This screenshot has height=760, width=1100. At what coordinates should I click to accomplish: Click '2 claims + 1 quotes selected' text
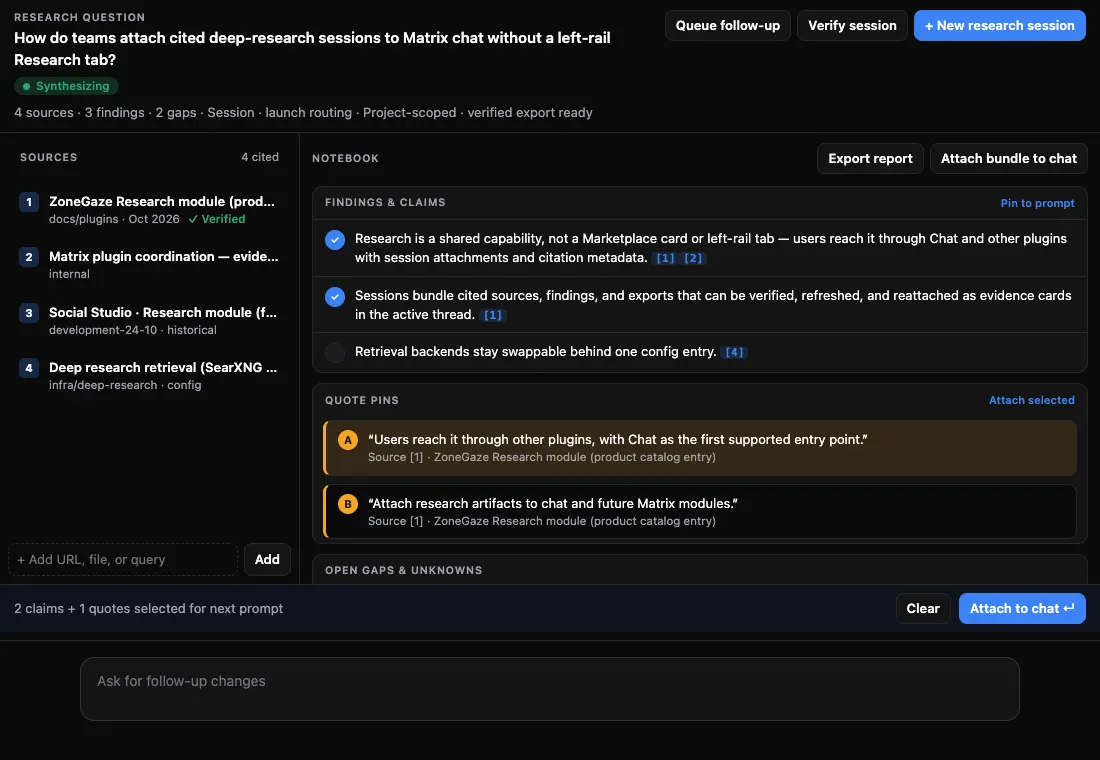[x=149, y=608]
